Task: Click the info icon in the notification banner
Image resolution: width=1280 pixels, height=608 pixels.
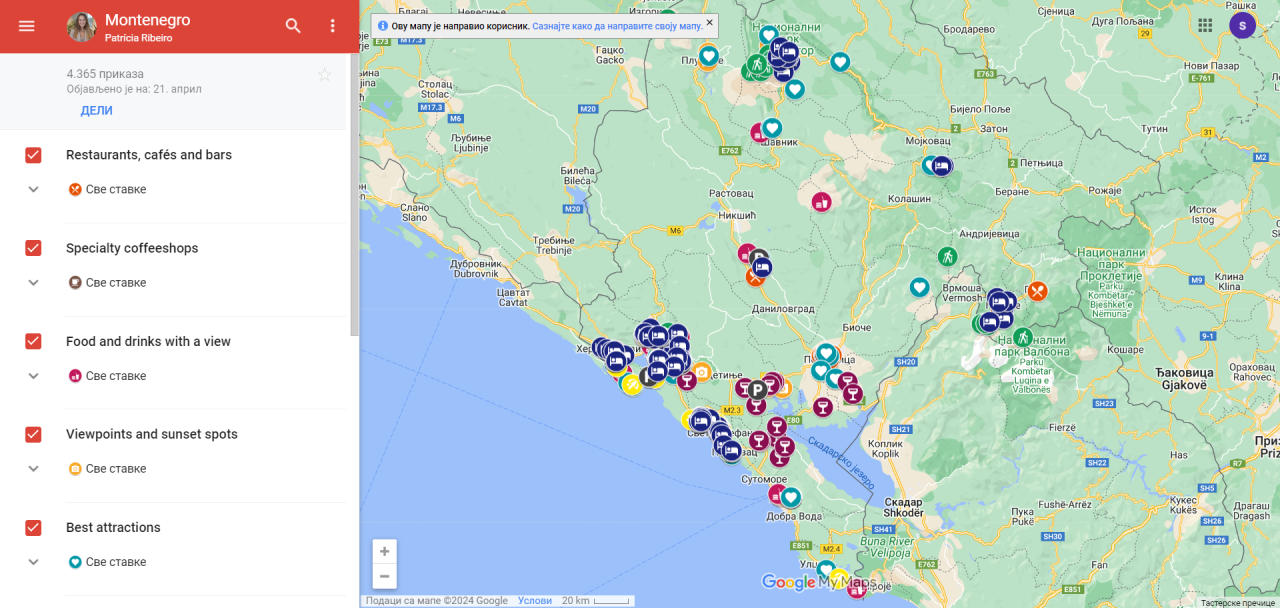Action: pos(382,25)
